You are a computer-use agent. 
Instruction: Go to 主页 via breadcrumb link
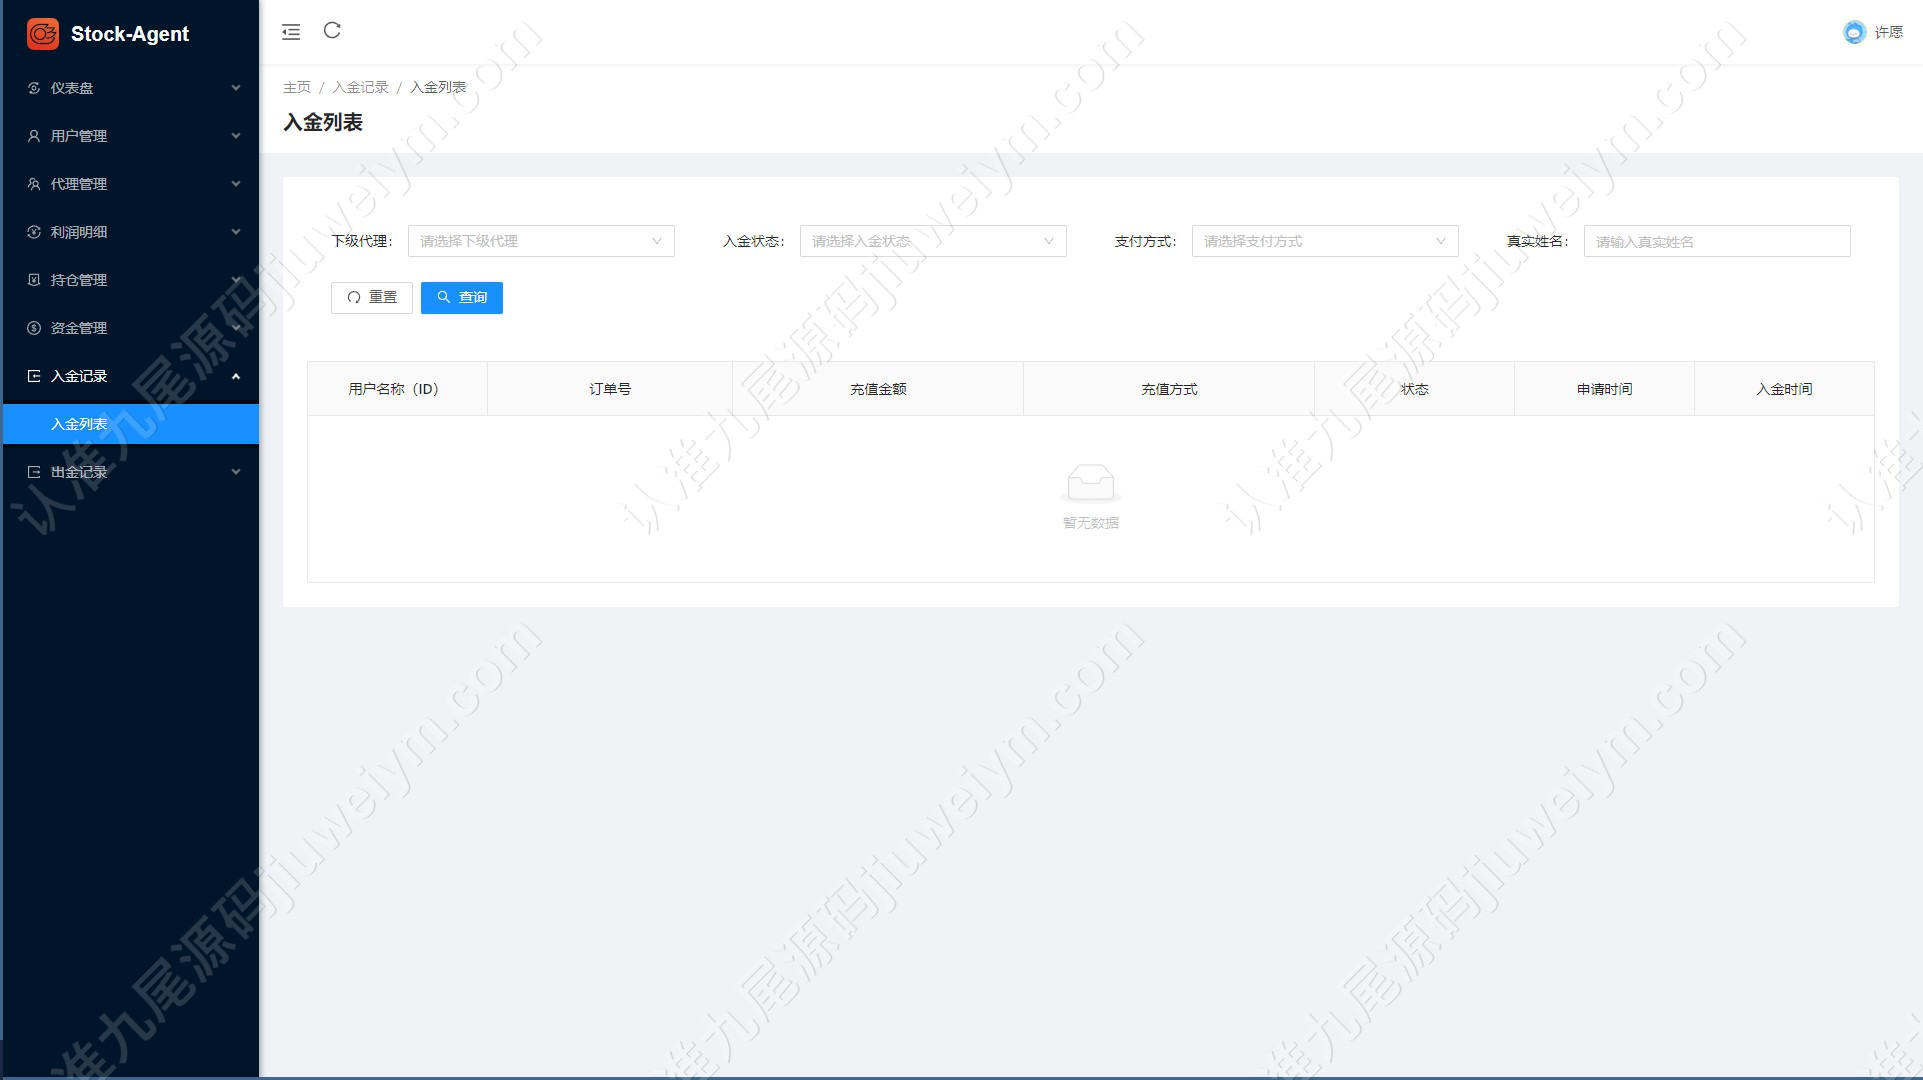(297, 87)
